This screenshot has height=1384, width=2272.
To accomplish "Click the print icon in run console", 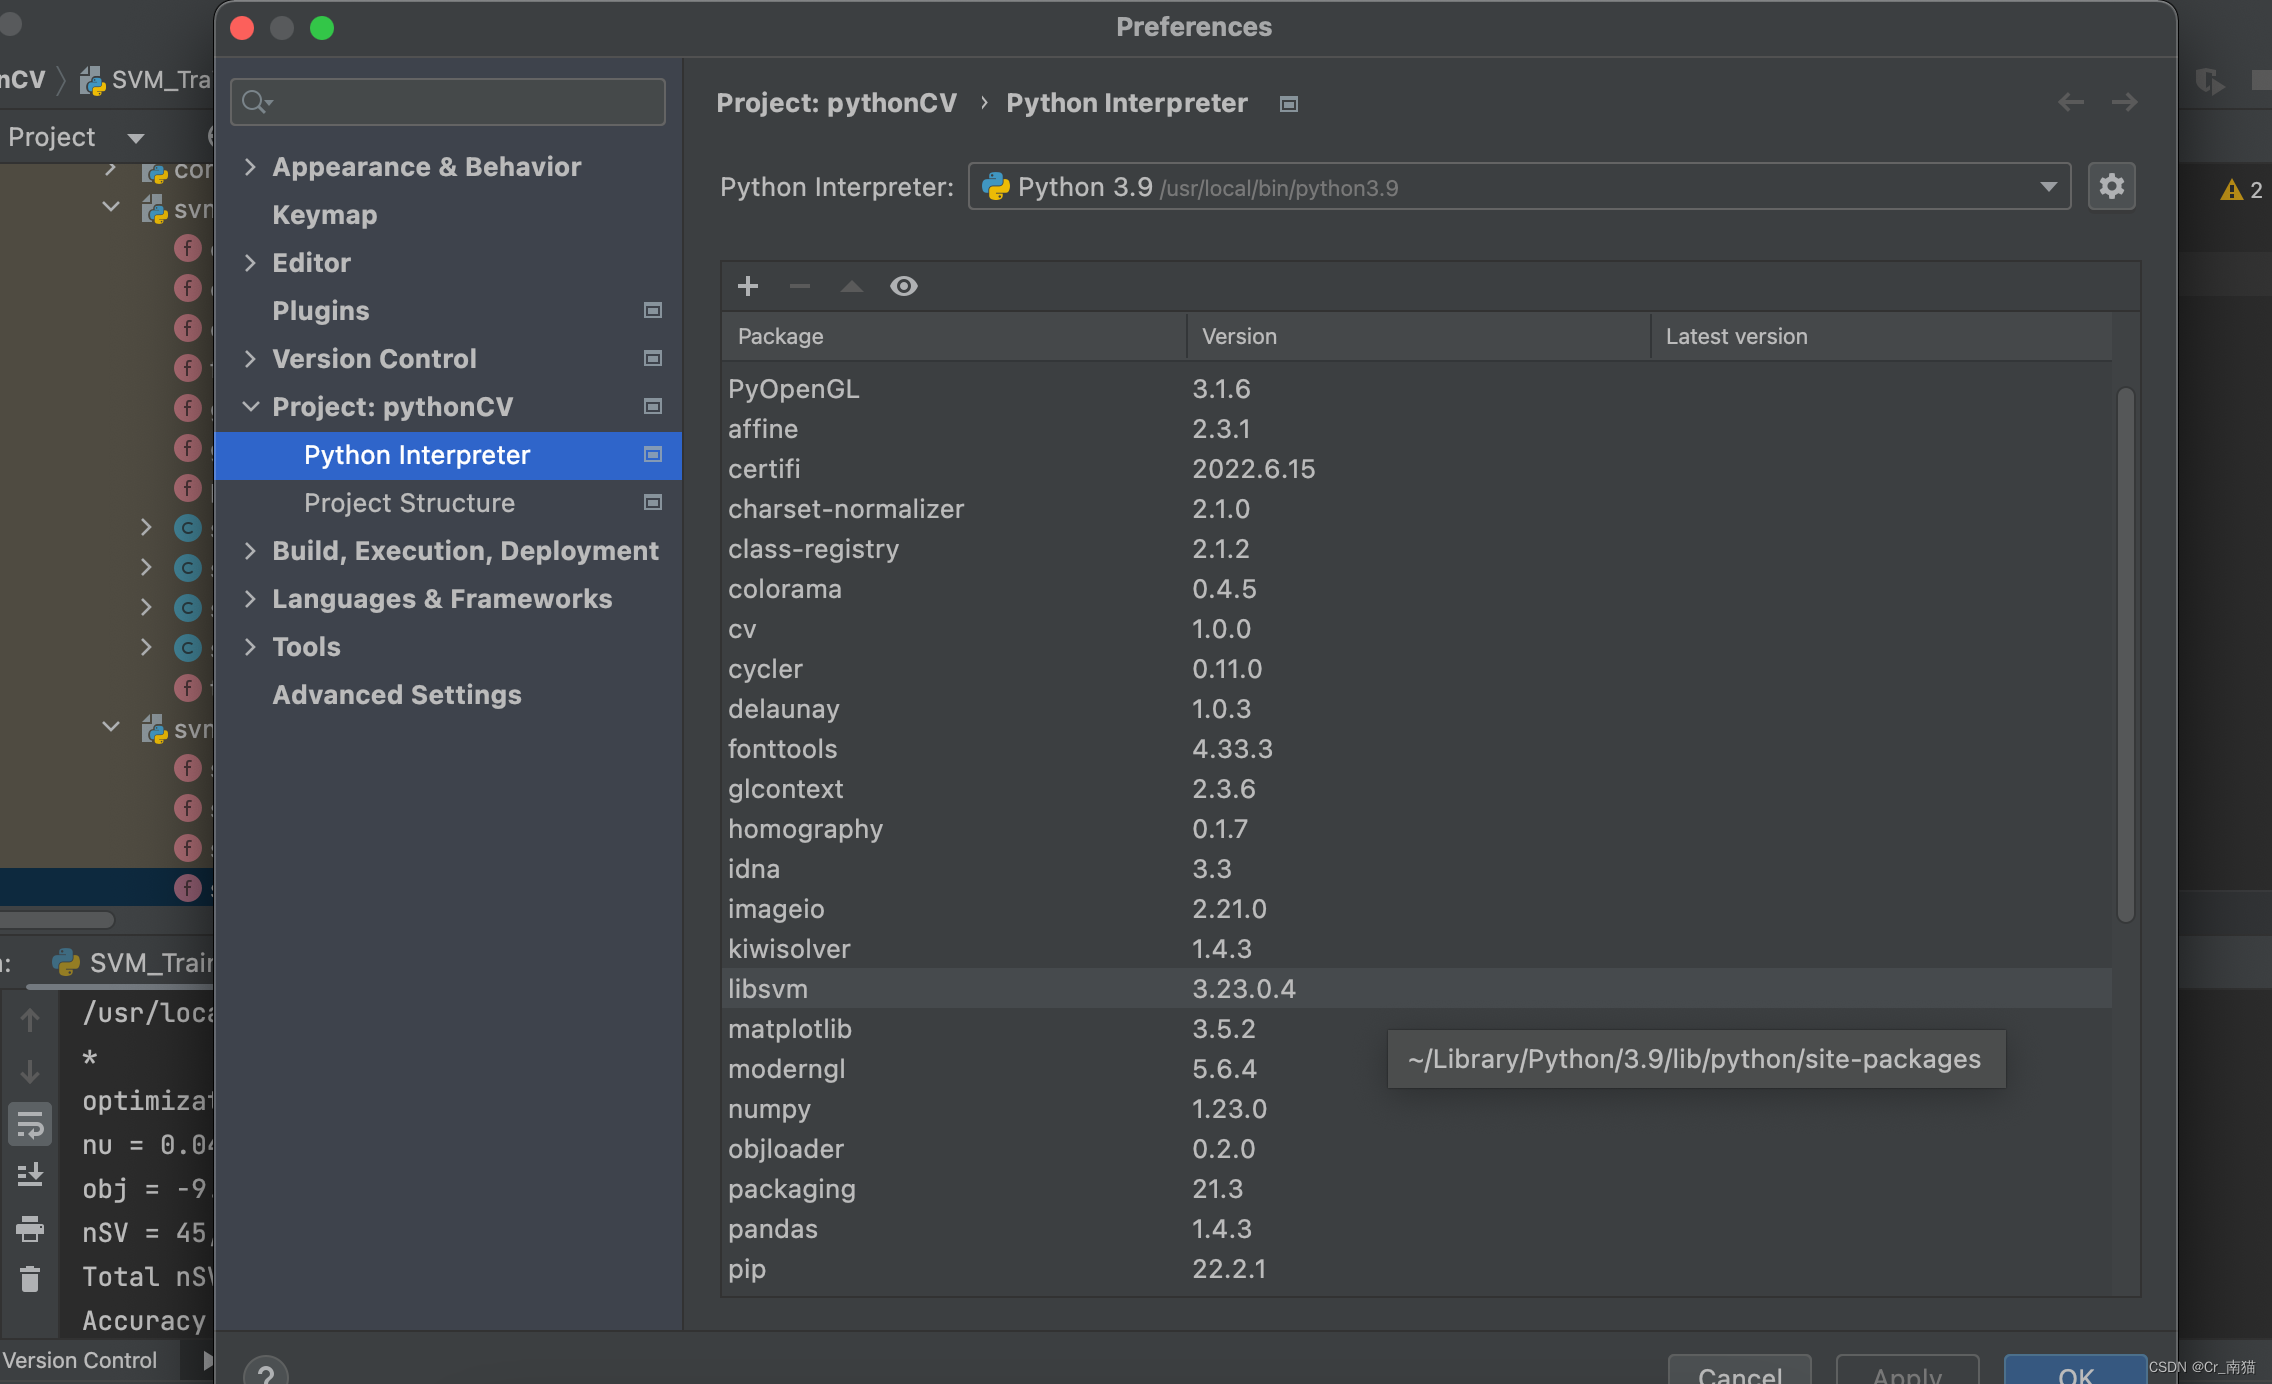I will point(30,1228).
